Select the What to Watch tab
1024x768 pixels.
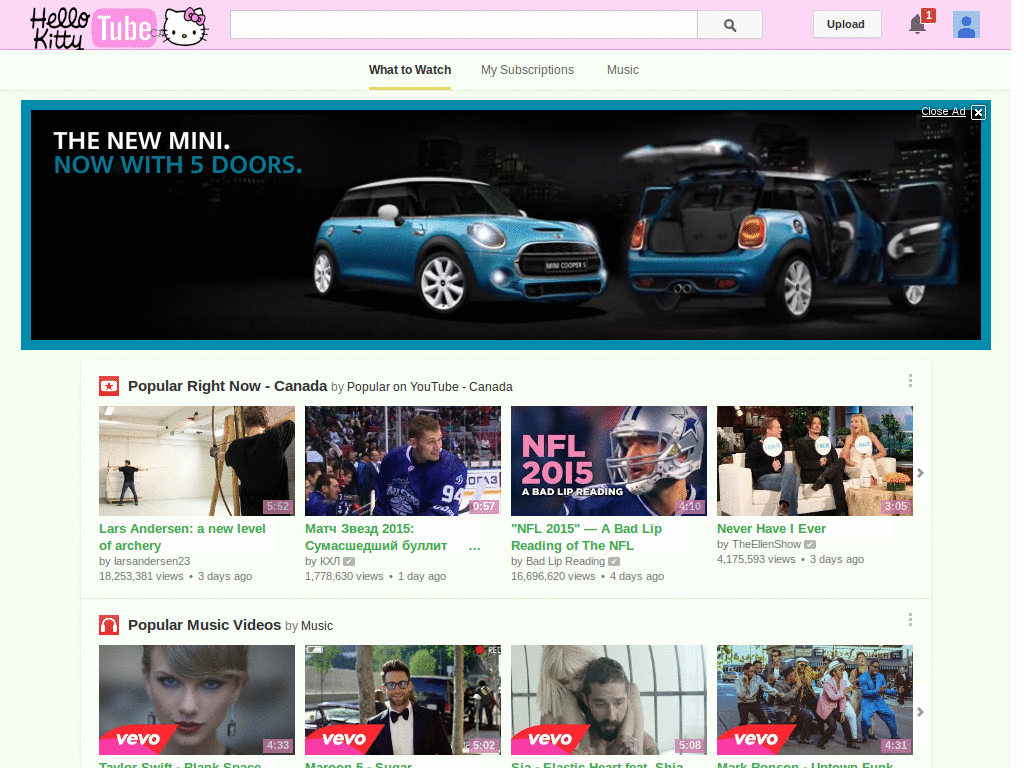click(409, 70)
